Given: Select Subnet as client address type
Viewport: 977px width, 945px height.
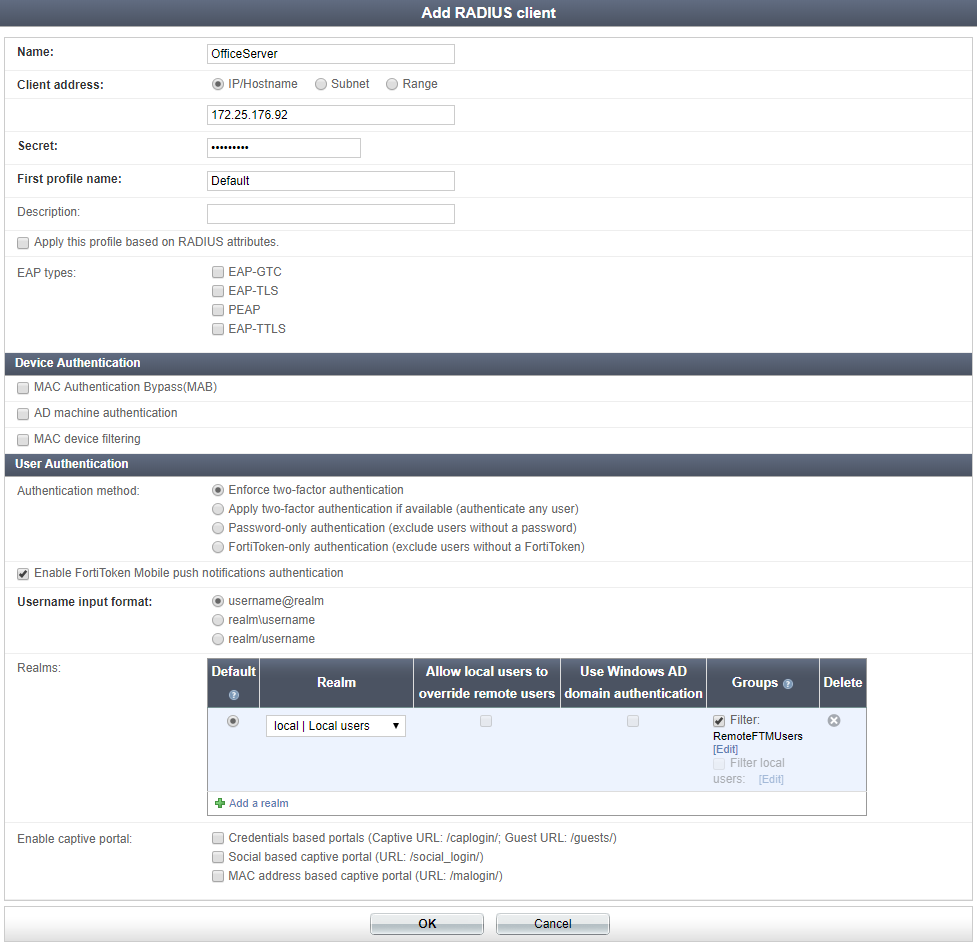Looking at the screenshot, I should (322, 84).
